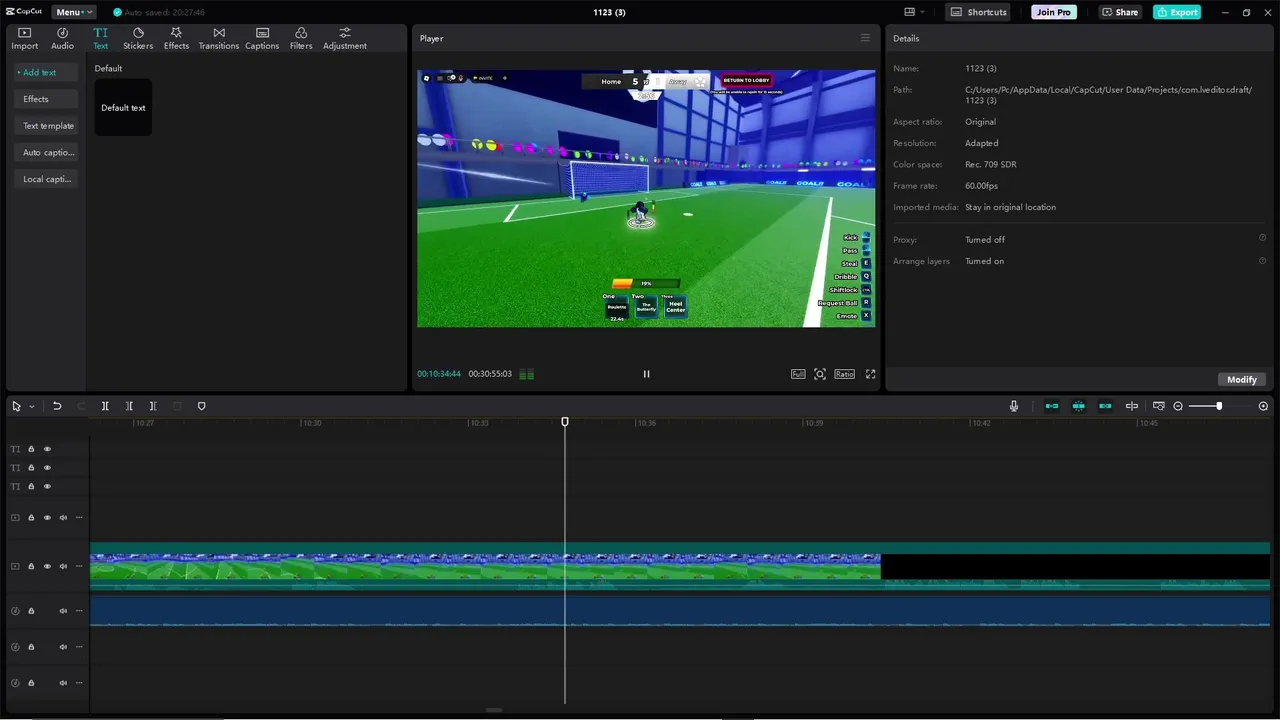Mute the main video track with the clip

point(63,566)
